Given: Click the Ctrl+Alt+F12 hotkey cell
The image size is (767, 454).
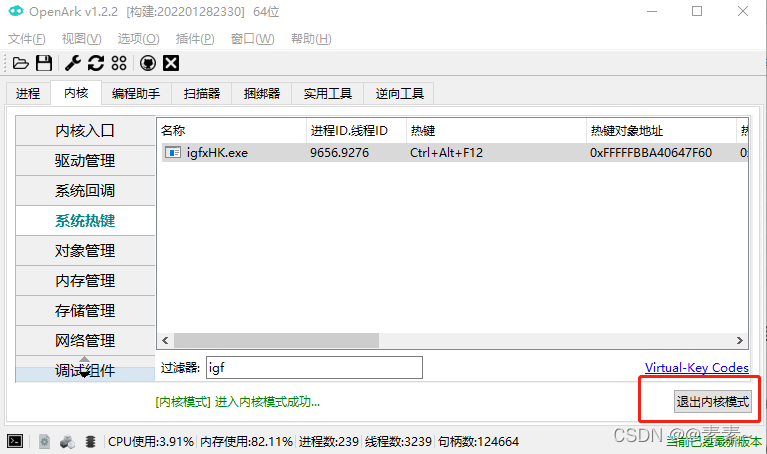Looking at the screenshot, I should (446, 153).
